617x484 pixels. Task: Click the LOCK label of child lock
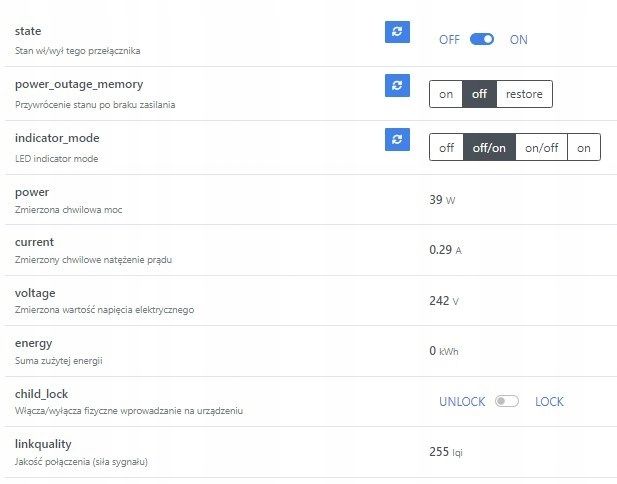click(549, 402)
